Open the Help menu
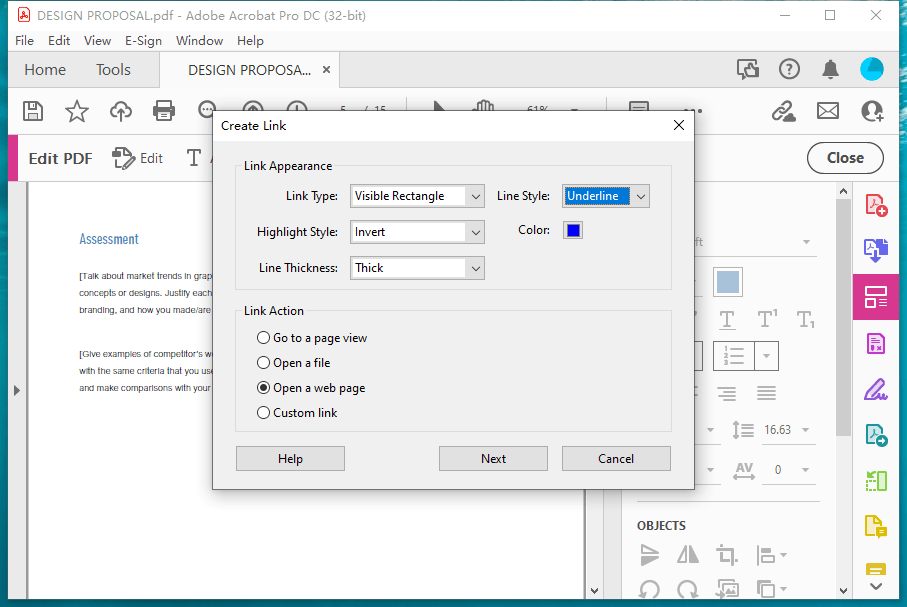This screenshot has width=907, height=607. point(250,41)
